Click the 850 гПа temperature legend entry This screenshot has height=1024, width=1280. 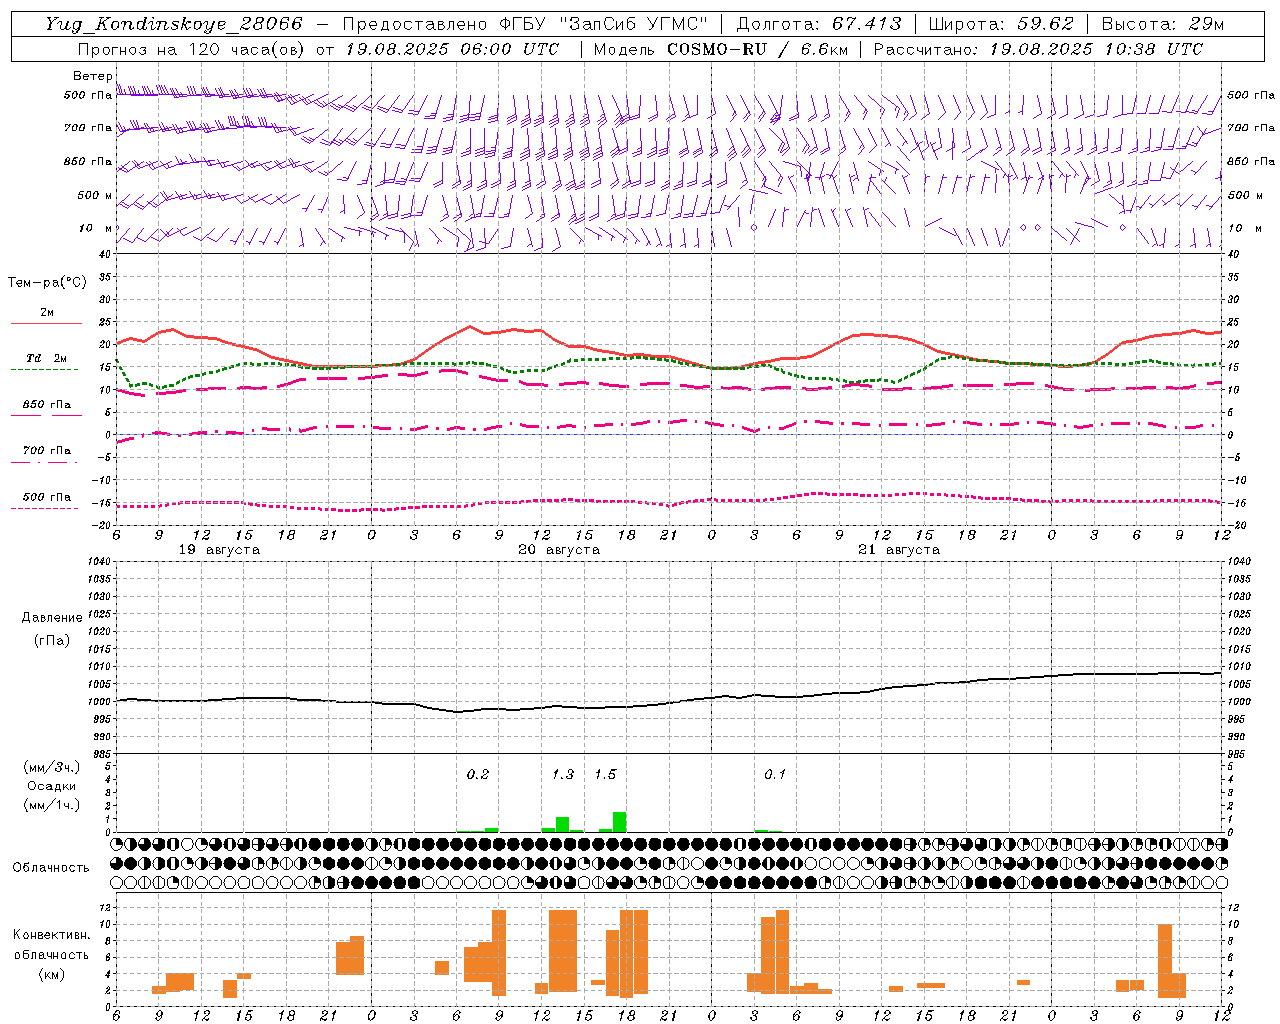point(46,405)
